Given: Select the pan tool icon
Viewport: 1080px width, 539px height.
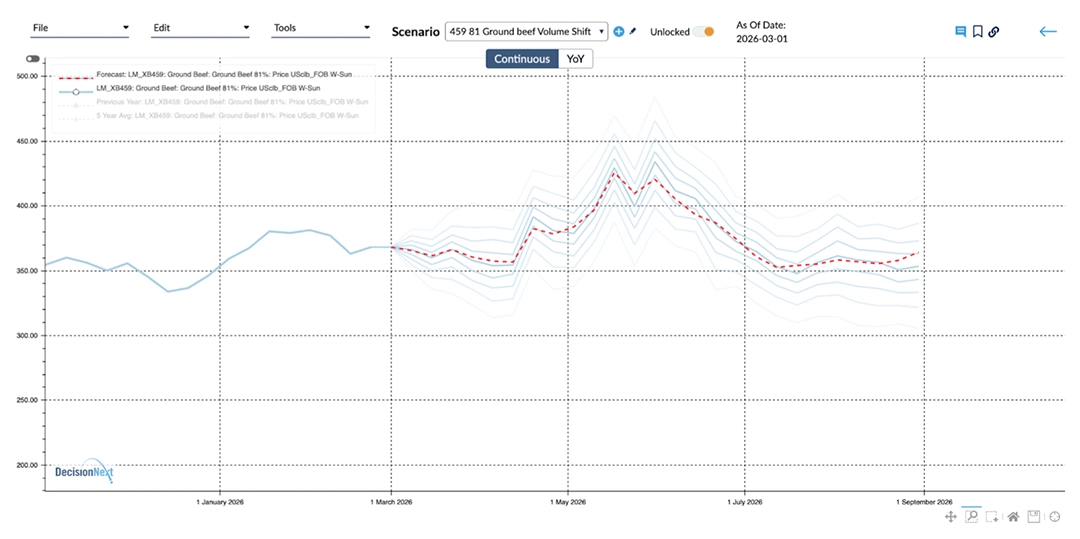Looking at the screenshot, I should coord(950,517).
